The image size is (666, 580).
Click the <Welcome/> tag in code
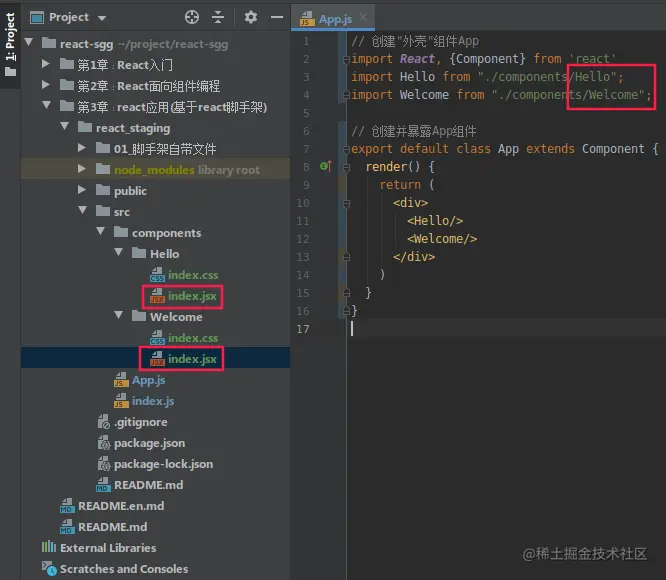point(442,239)
